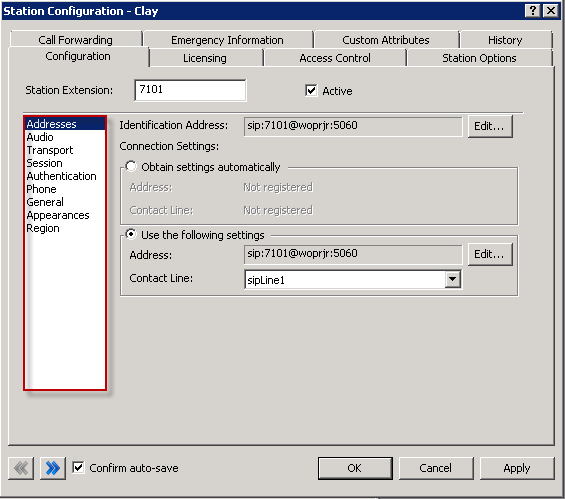Click inside Station Extension field
This screenshot has width=565, height=499.
point(190,90)
